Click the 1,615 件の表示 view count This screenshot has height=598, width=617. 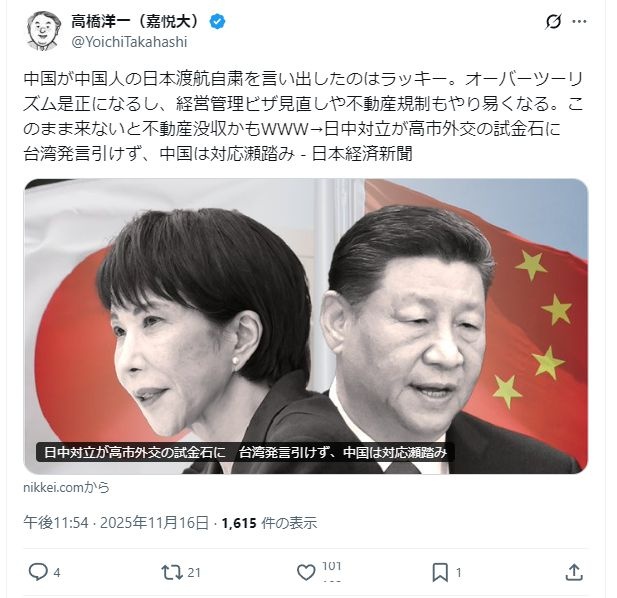(x=269, y=523)
